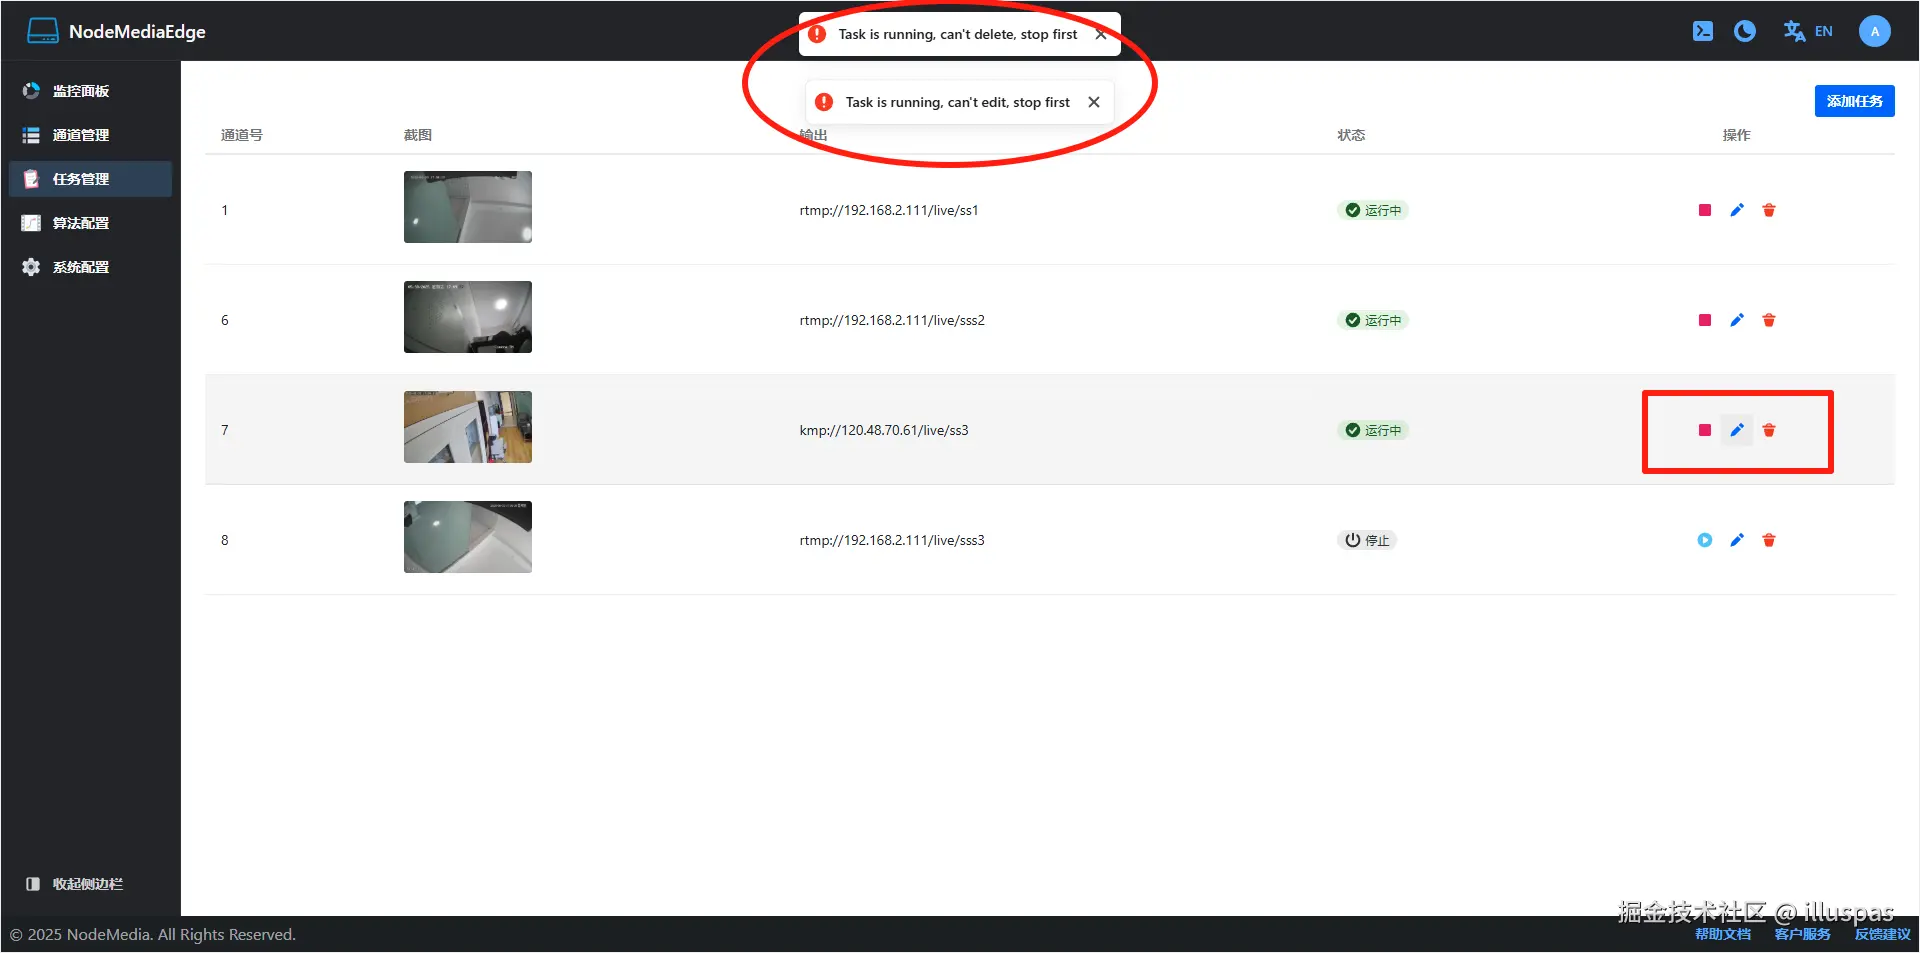Click the 运行中 status badge on channel 6
The width and height of the screenshot is (1920, 953).
tap(1373, 320)
